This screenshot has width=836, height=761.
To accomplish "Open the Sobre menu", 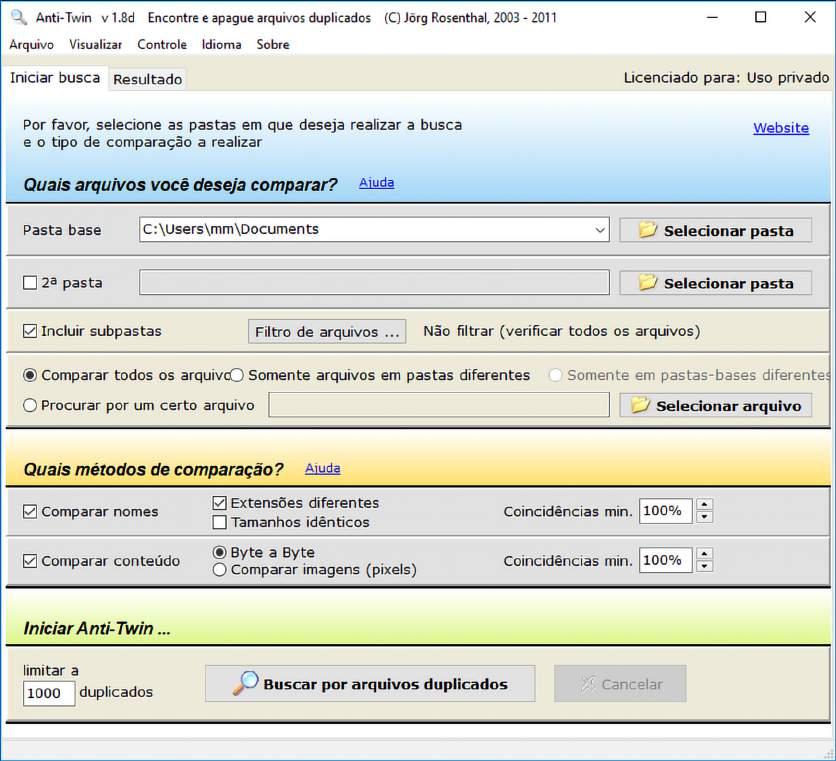I will [x=273, y=44].
